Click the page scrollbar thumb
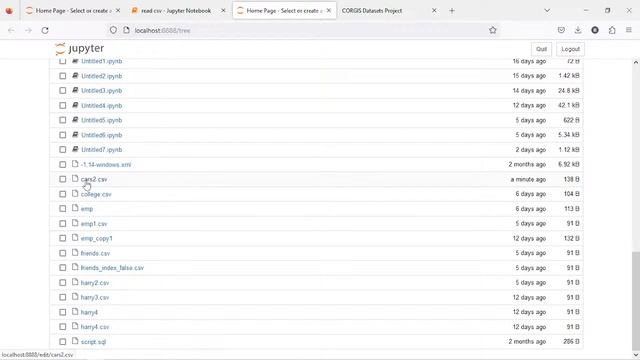The image size is (640, 360). tap(636, 302)
